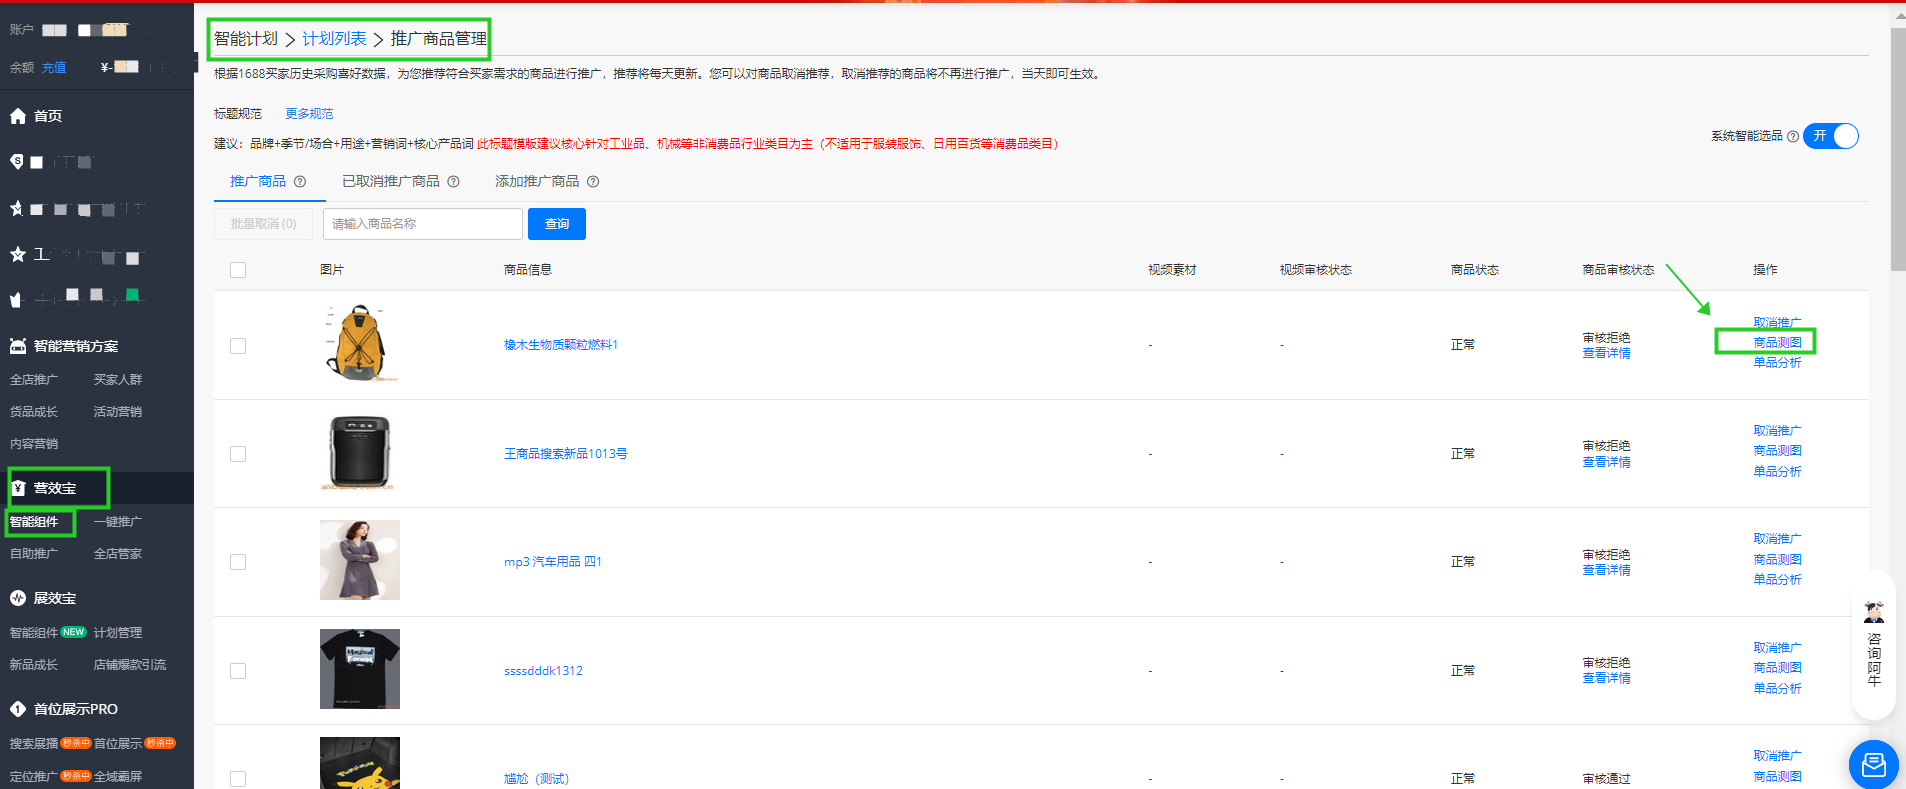Click the yellow backpack product thumbnail
Viewport: 1906px width, 789px height.
click(359, 343)
